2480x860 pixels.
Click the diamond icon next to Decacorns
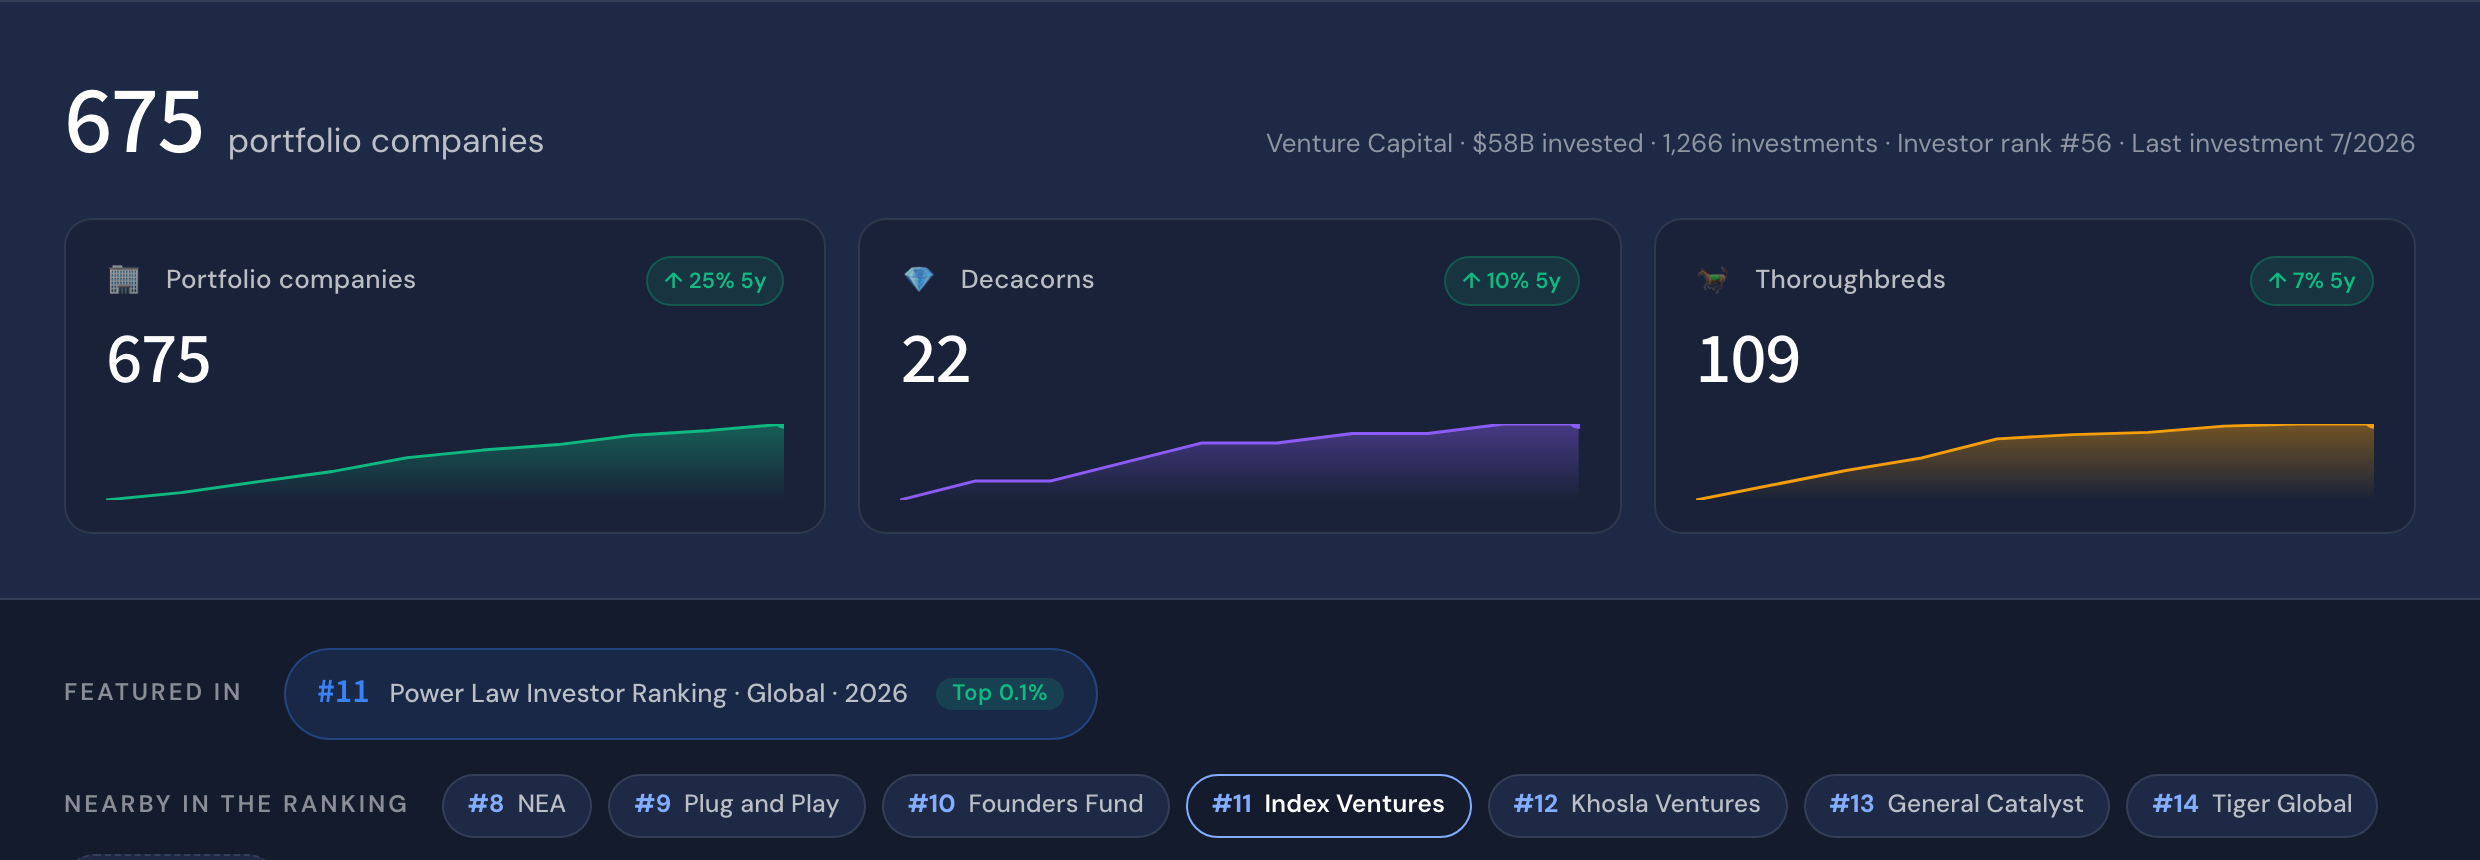(x=918, y=280)
